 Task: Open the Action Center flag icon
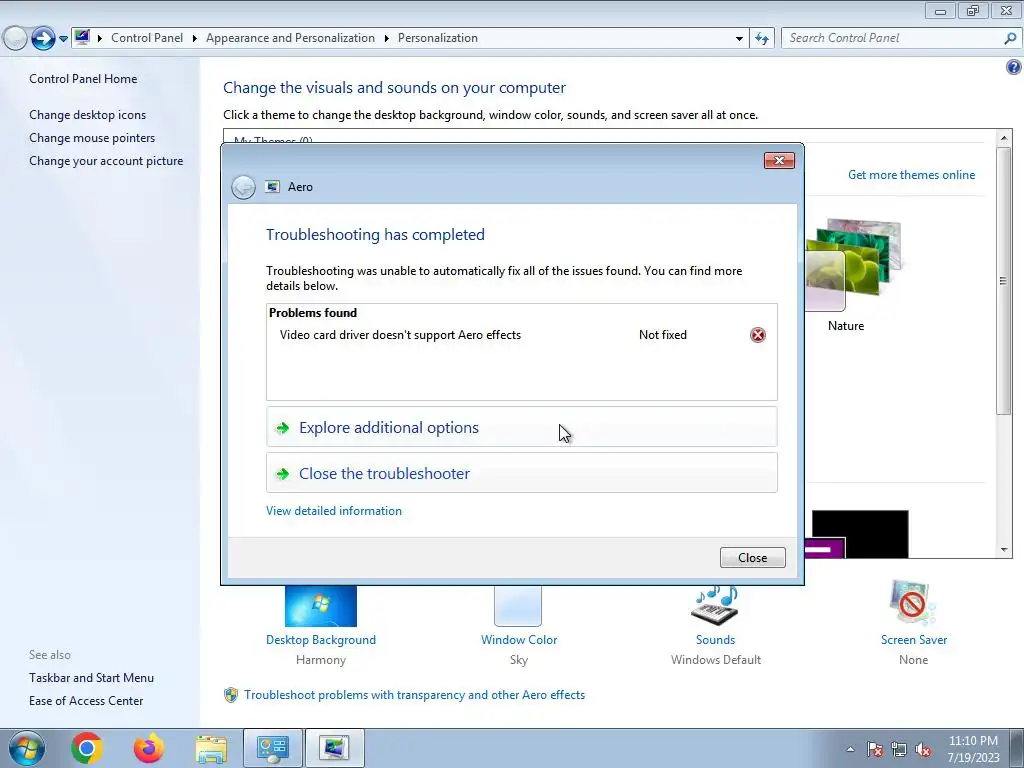(x=875, y=749)
